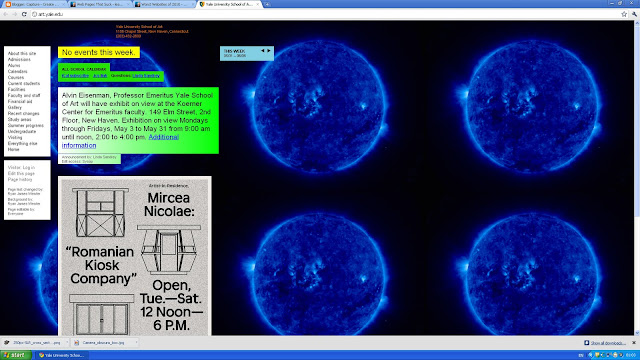The width and height of the screenshot is (640, 360).
Task: Open the Summer programs link
Action: (25, 126)
